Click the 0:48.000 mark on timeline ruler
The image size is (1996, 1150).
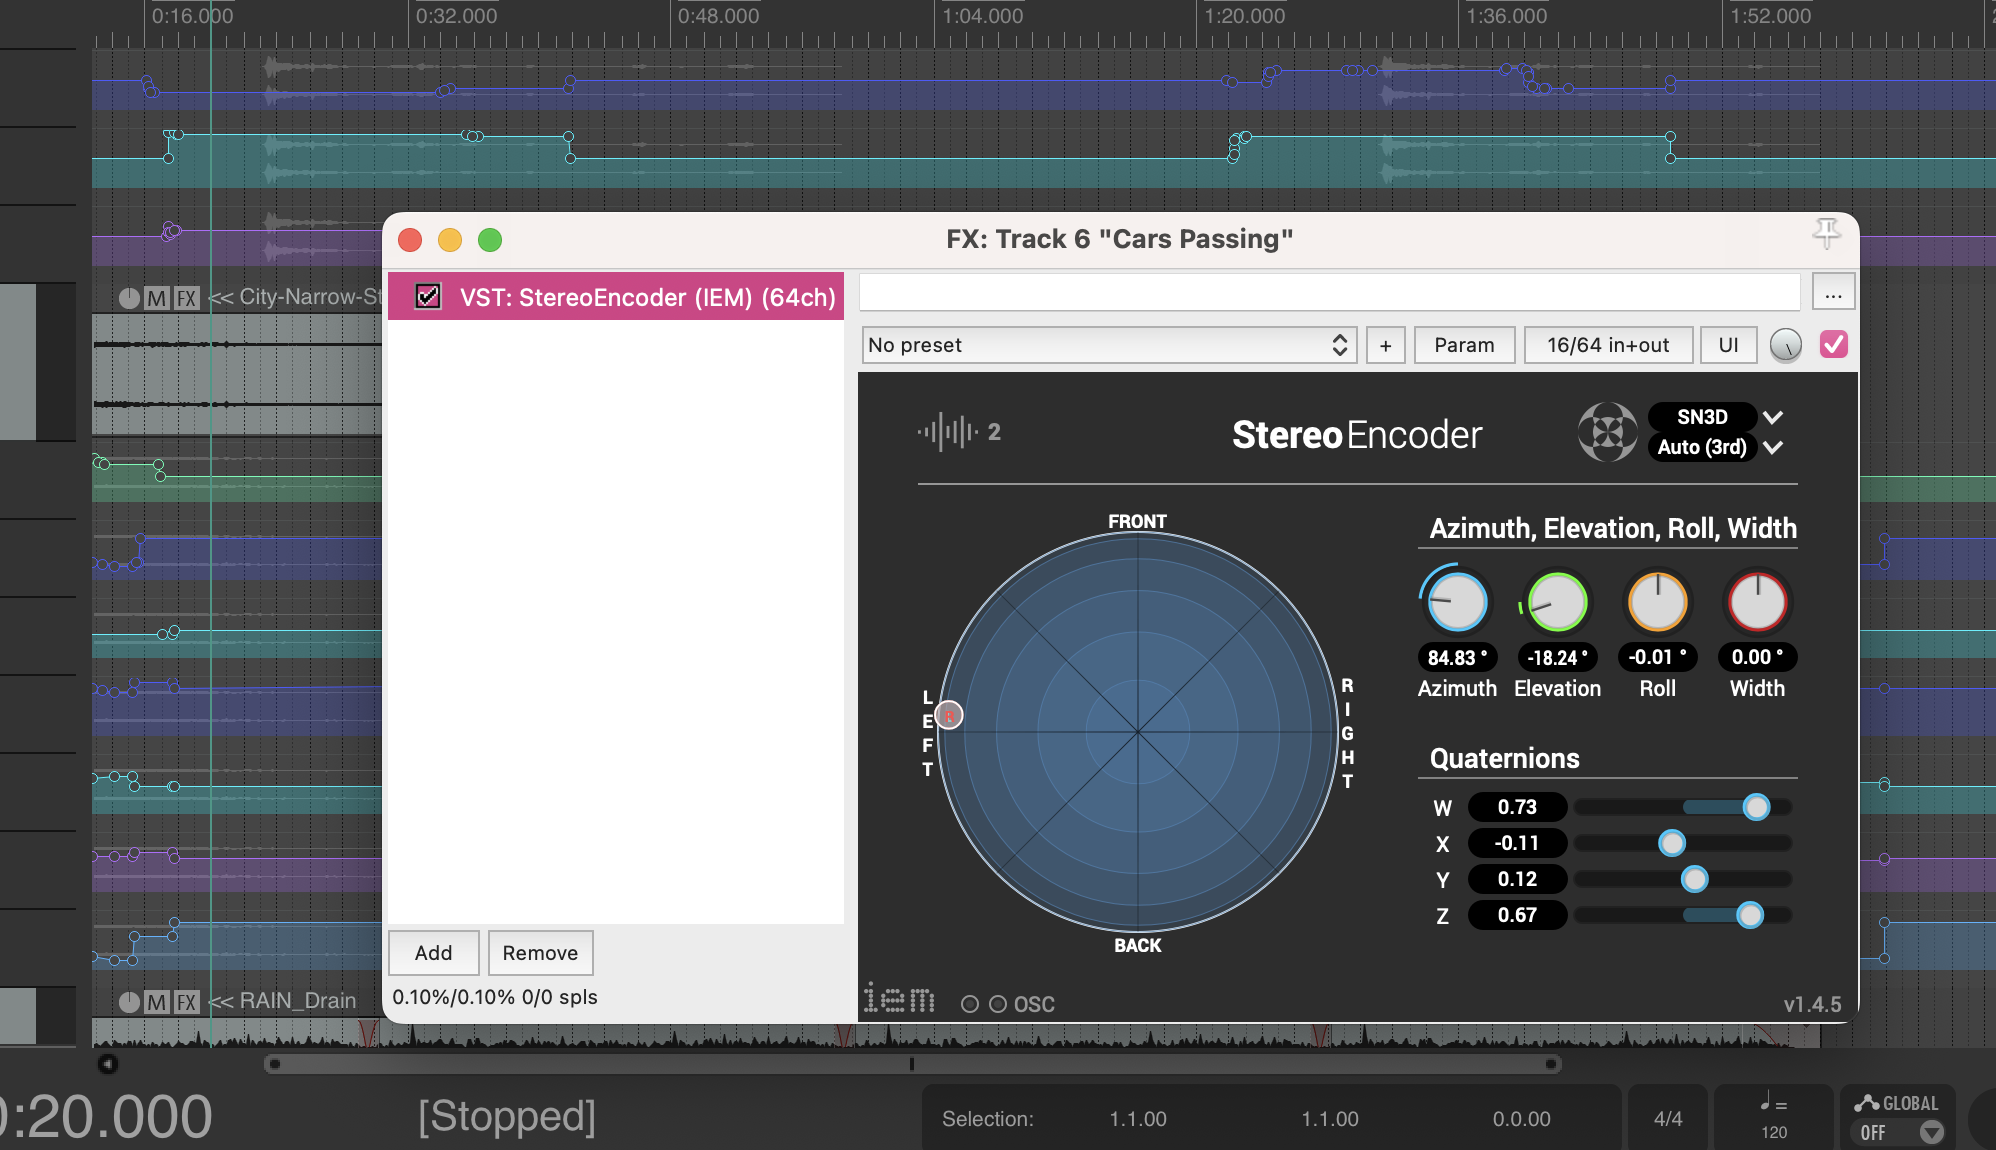point(718,16)
